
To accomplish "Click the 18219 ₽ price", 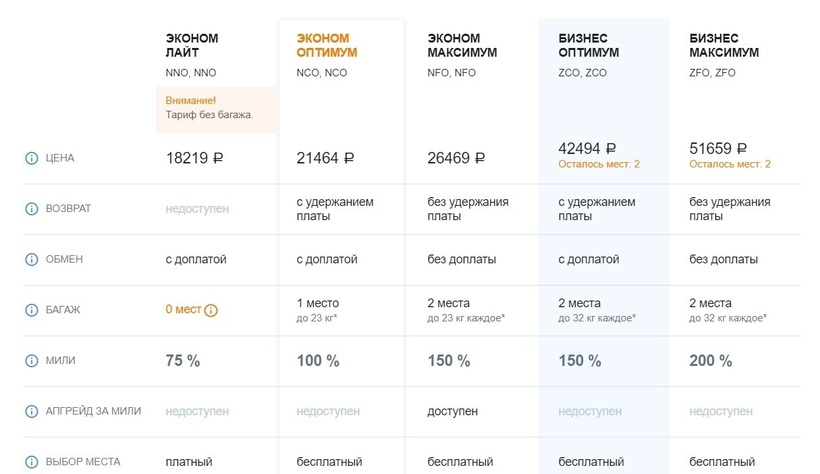I will pos(195,158).
